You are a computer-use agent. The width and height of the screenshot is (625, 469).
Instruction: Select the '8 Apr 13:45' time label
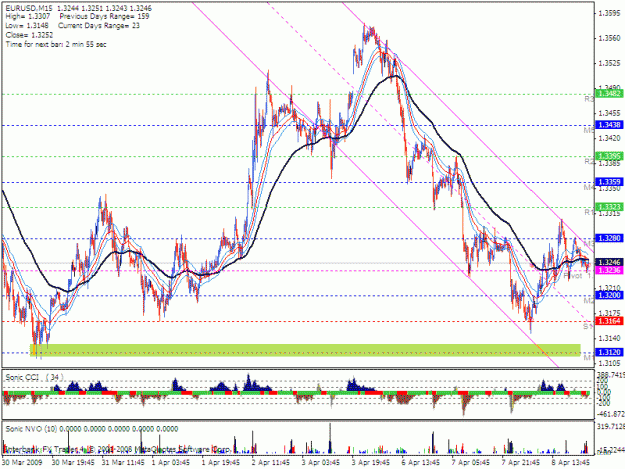click(x=570, y=462)
